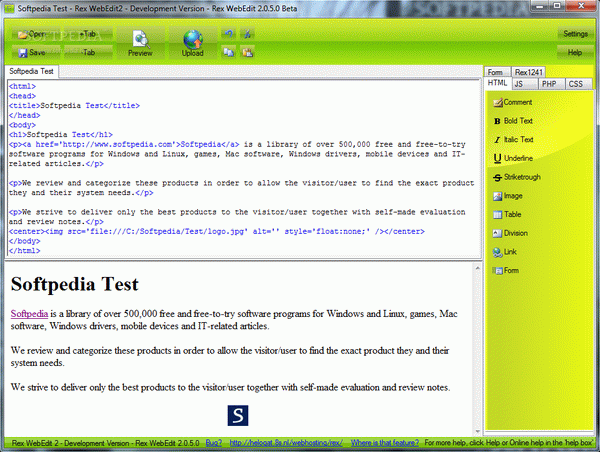Undo the last edit

(228, 34)
